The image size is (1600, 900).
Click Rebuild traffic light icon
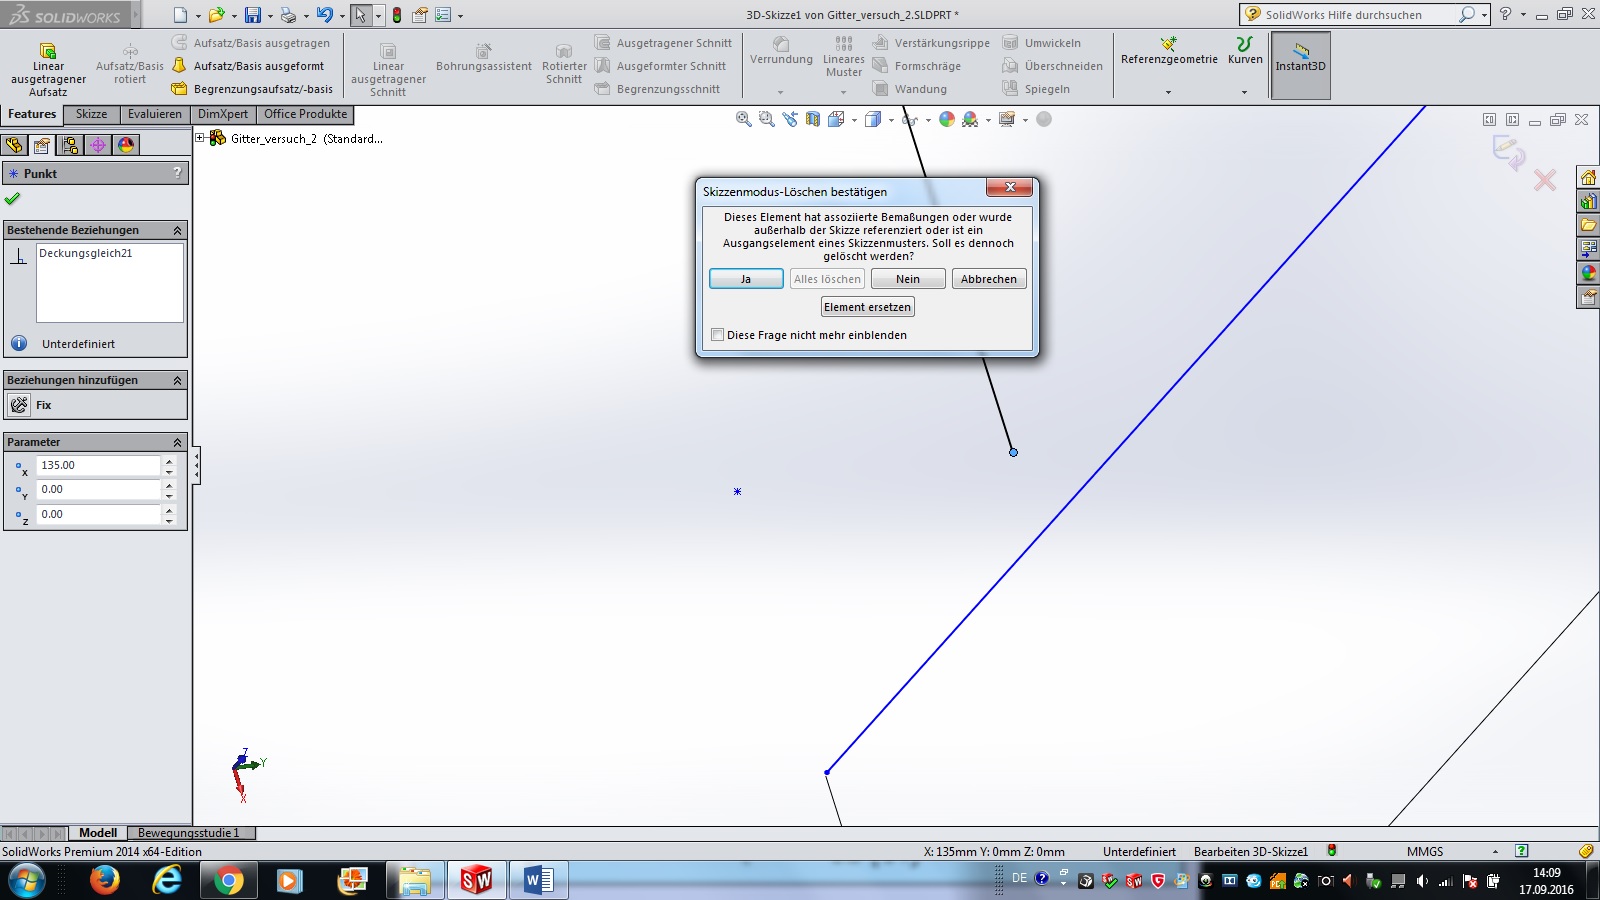click(397, 15)
